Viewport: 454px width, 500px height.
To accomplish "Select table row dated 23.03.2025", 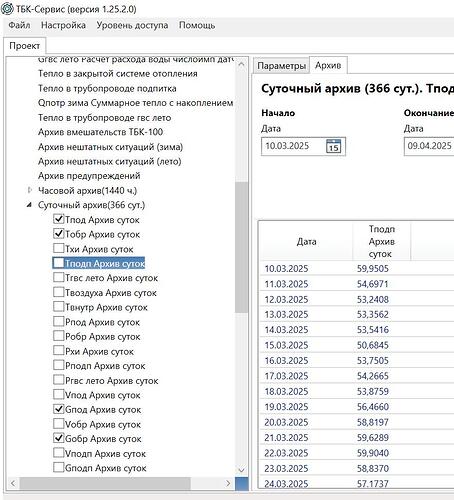I will 357,468.
